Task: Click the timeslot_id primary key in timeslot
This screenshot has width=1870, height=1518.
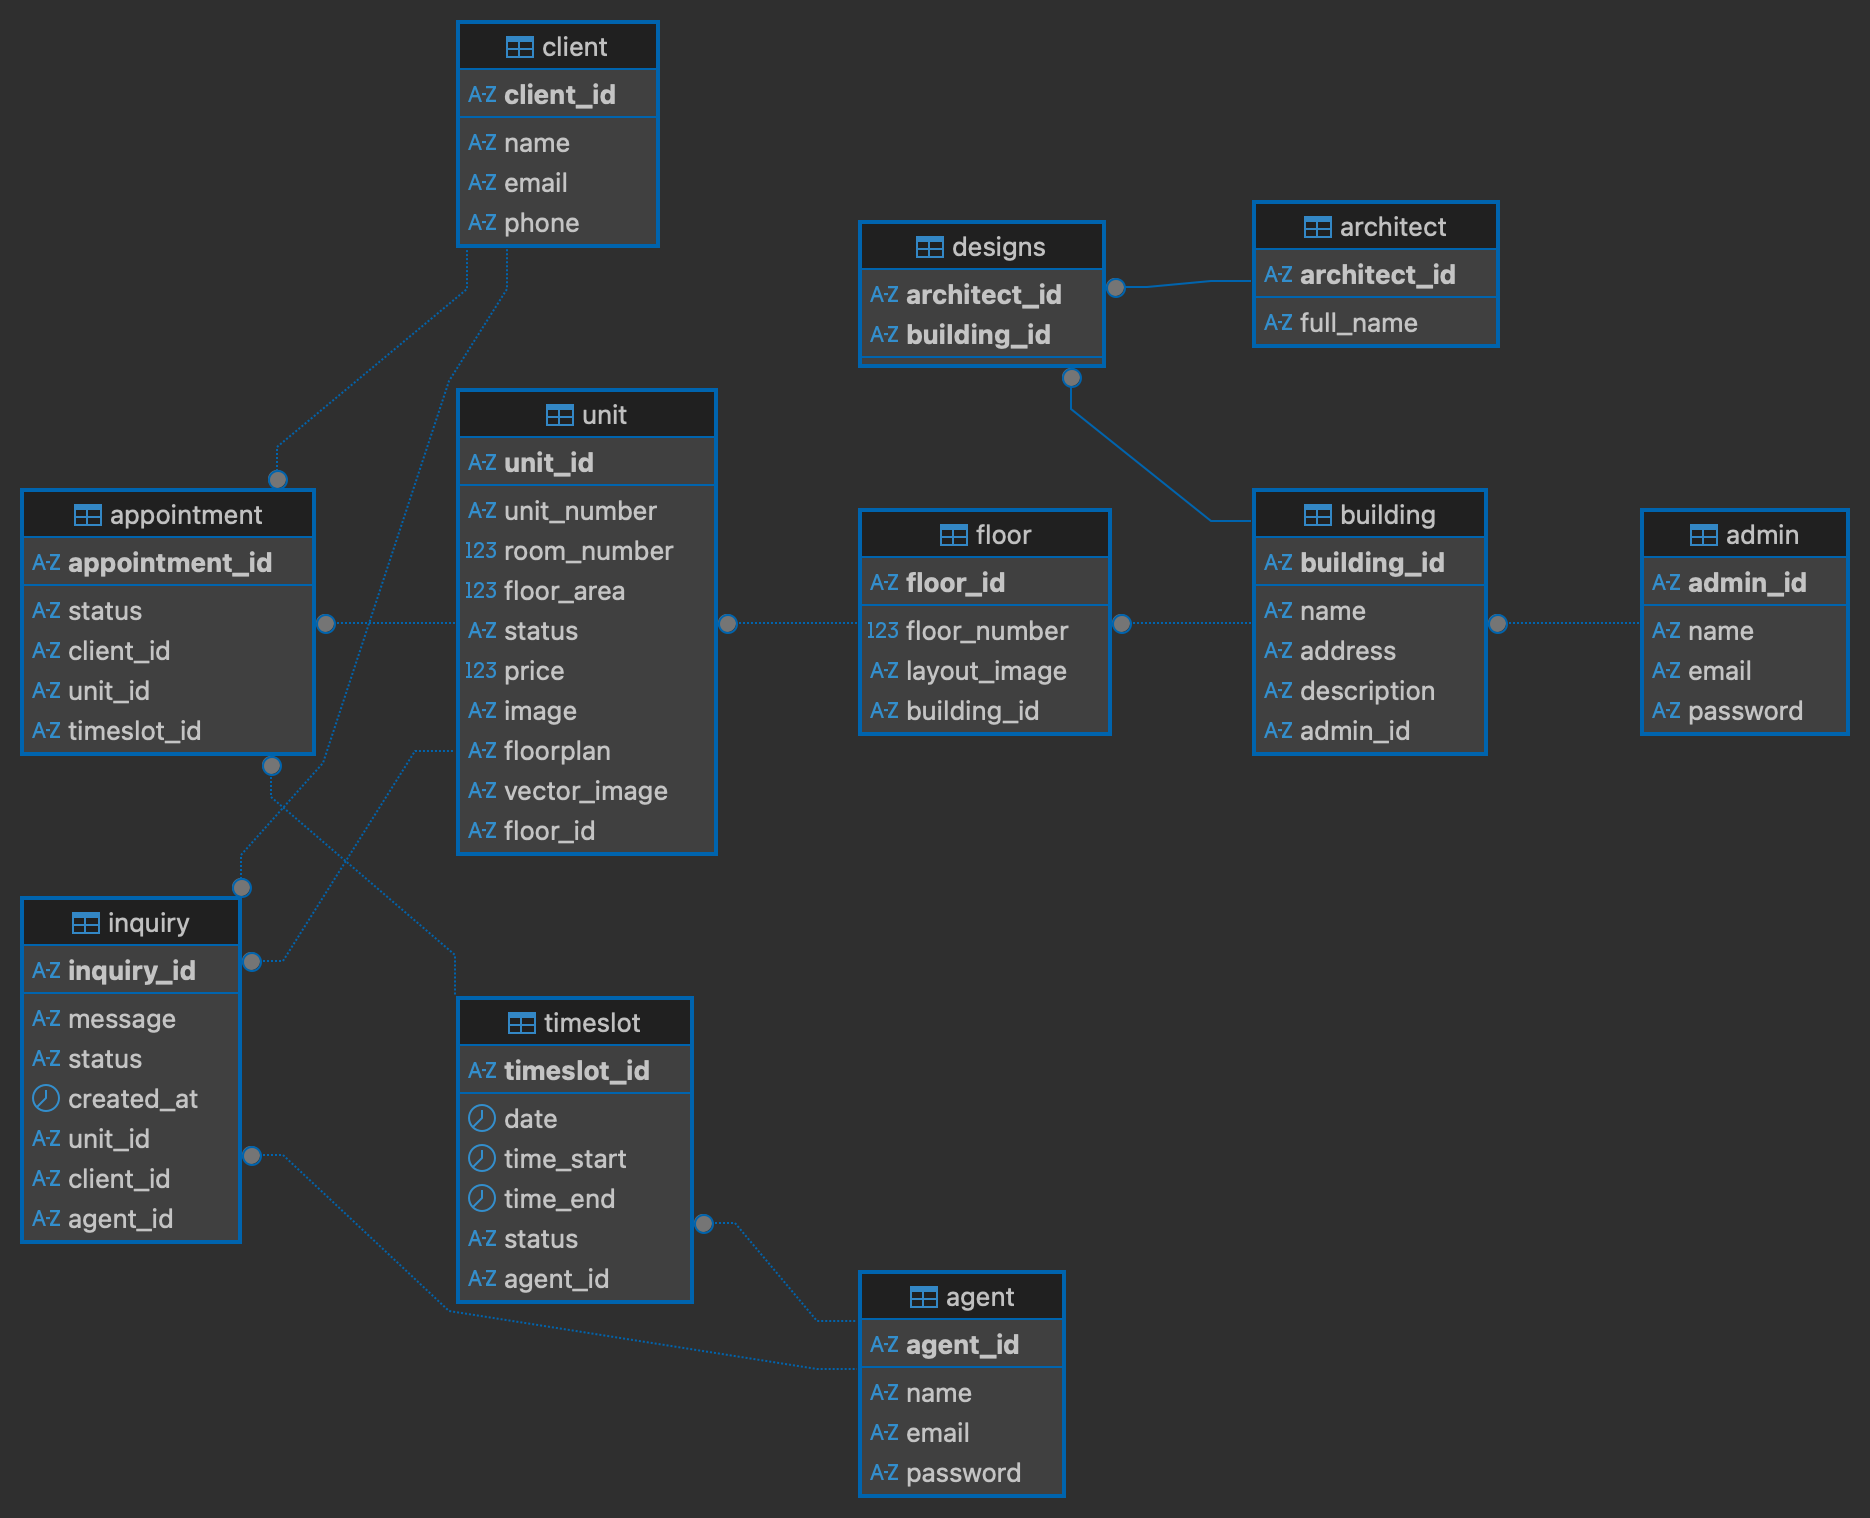Action: 575,1071
